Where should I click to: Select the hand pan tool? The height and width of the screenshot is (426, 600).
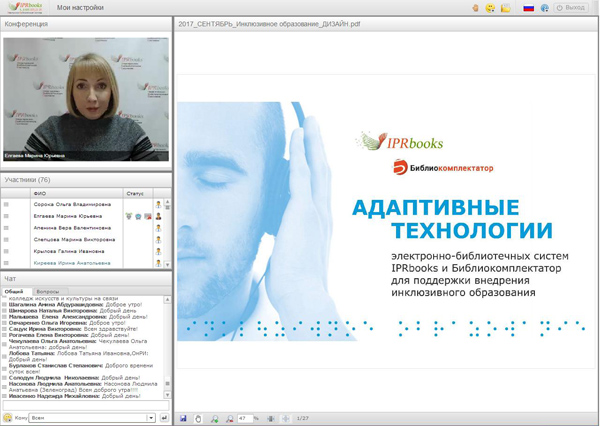coord(198,418)
